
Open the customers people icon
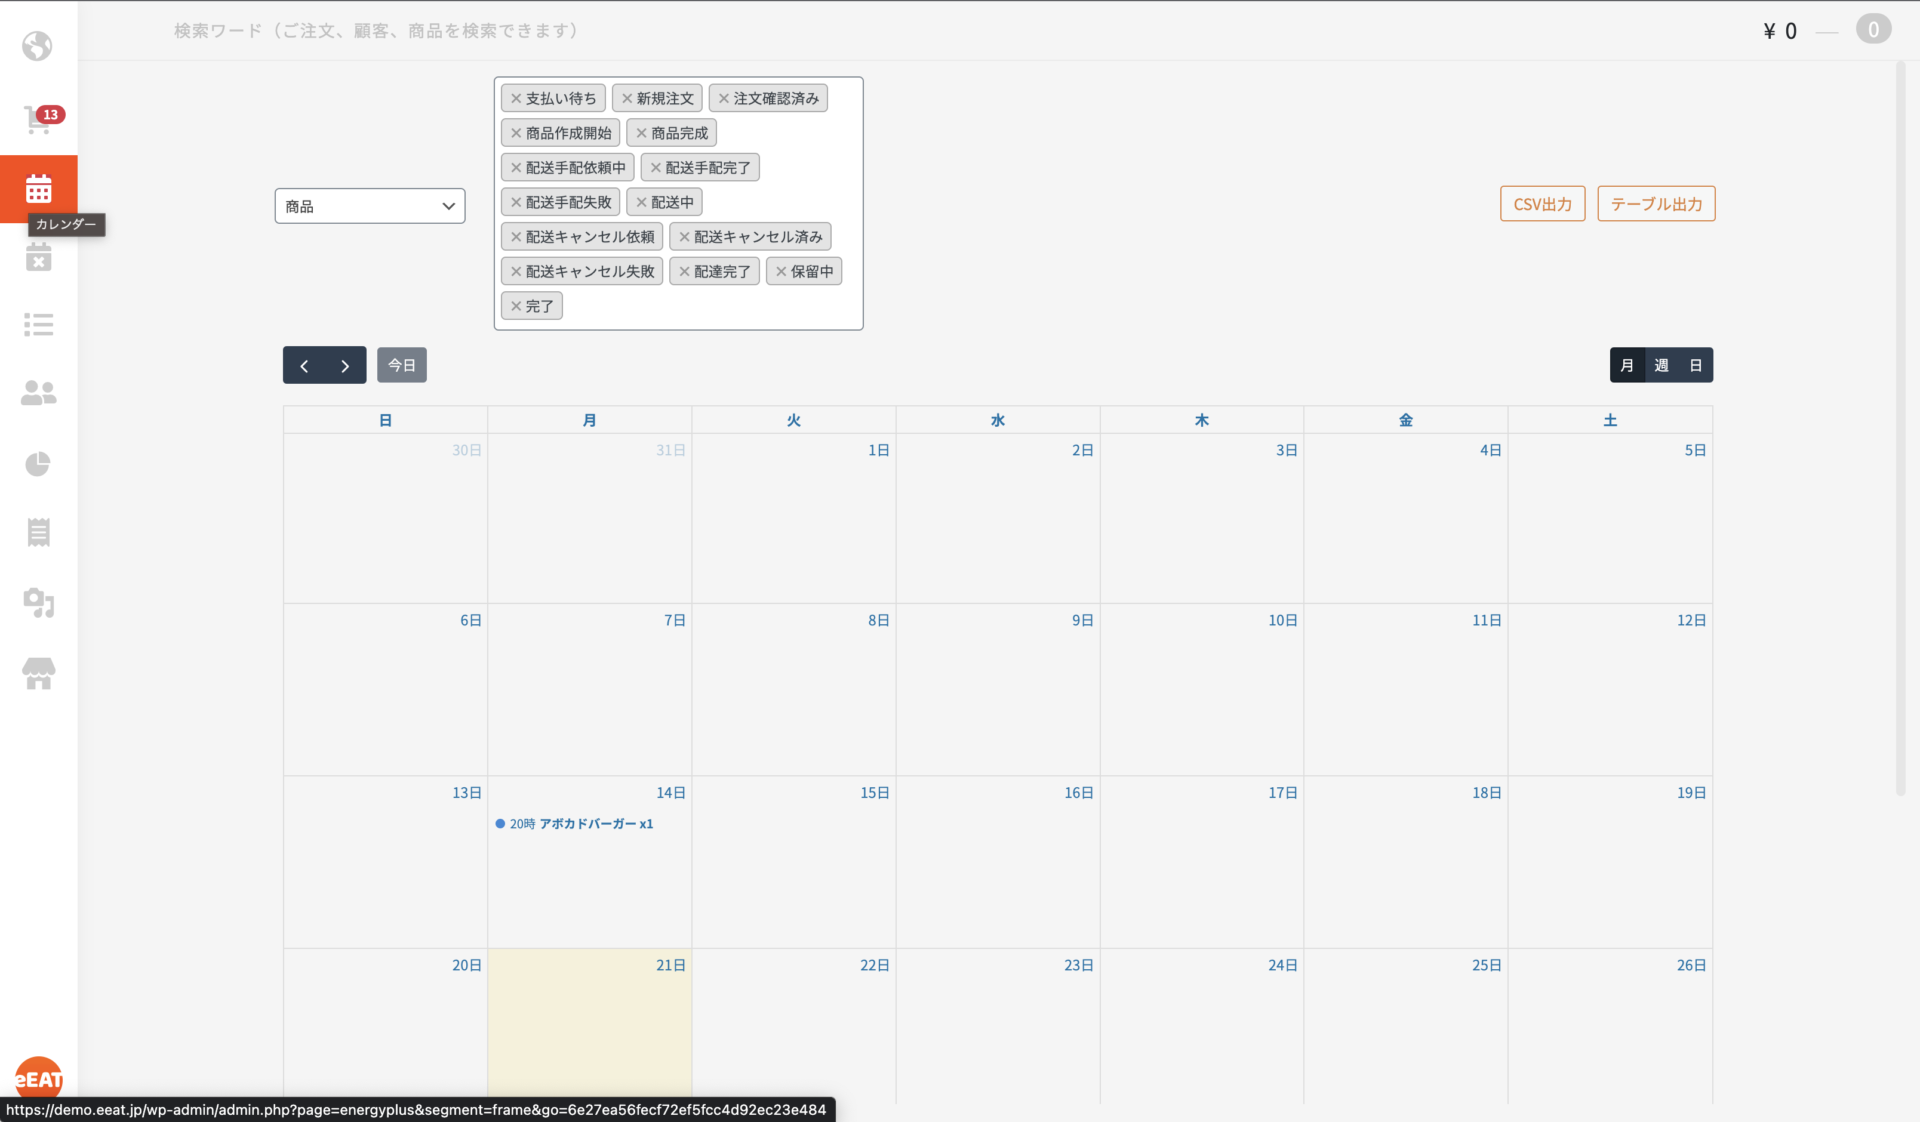[38, 393]
